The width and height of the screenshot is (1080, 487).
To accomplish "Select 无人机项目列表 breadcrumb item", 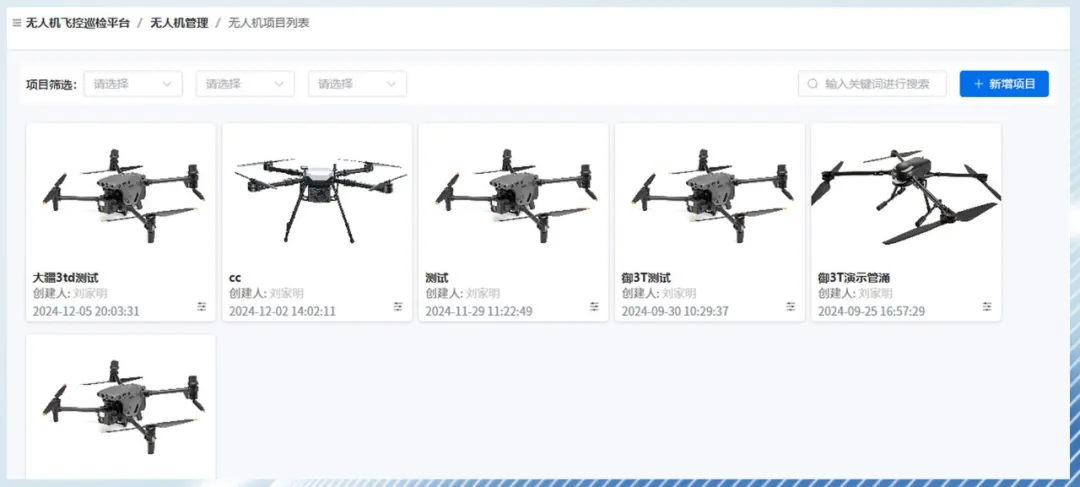I will tap(268, 23).
